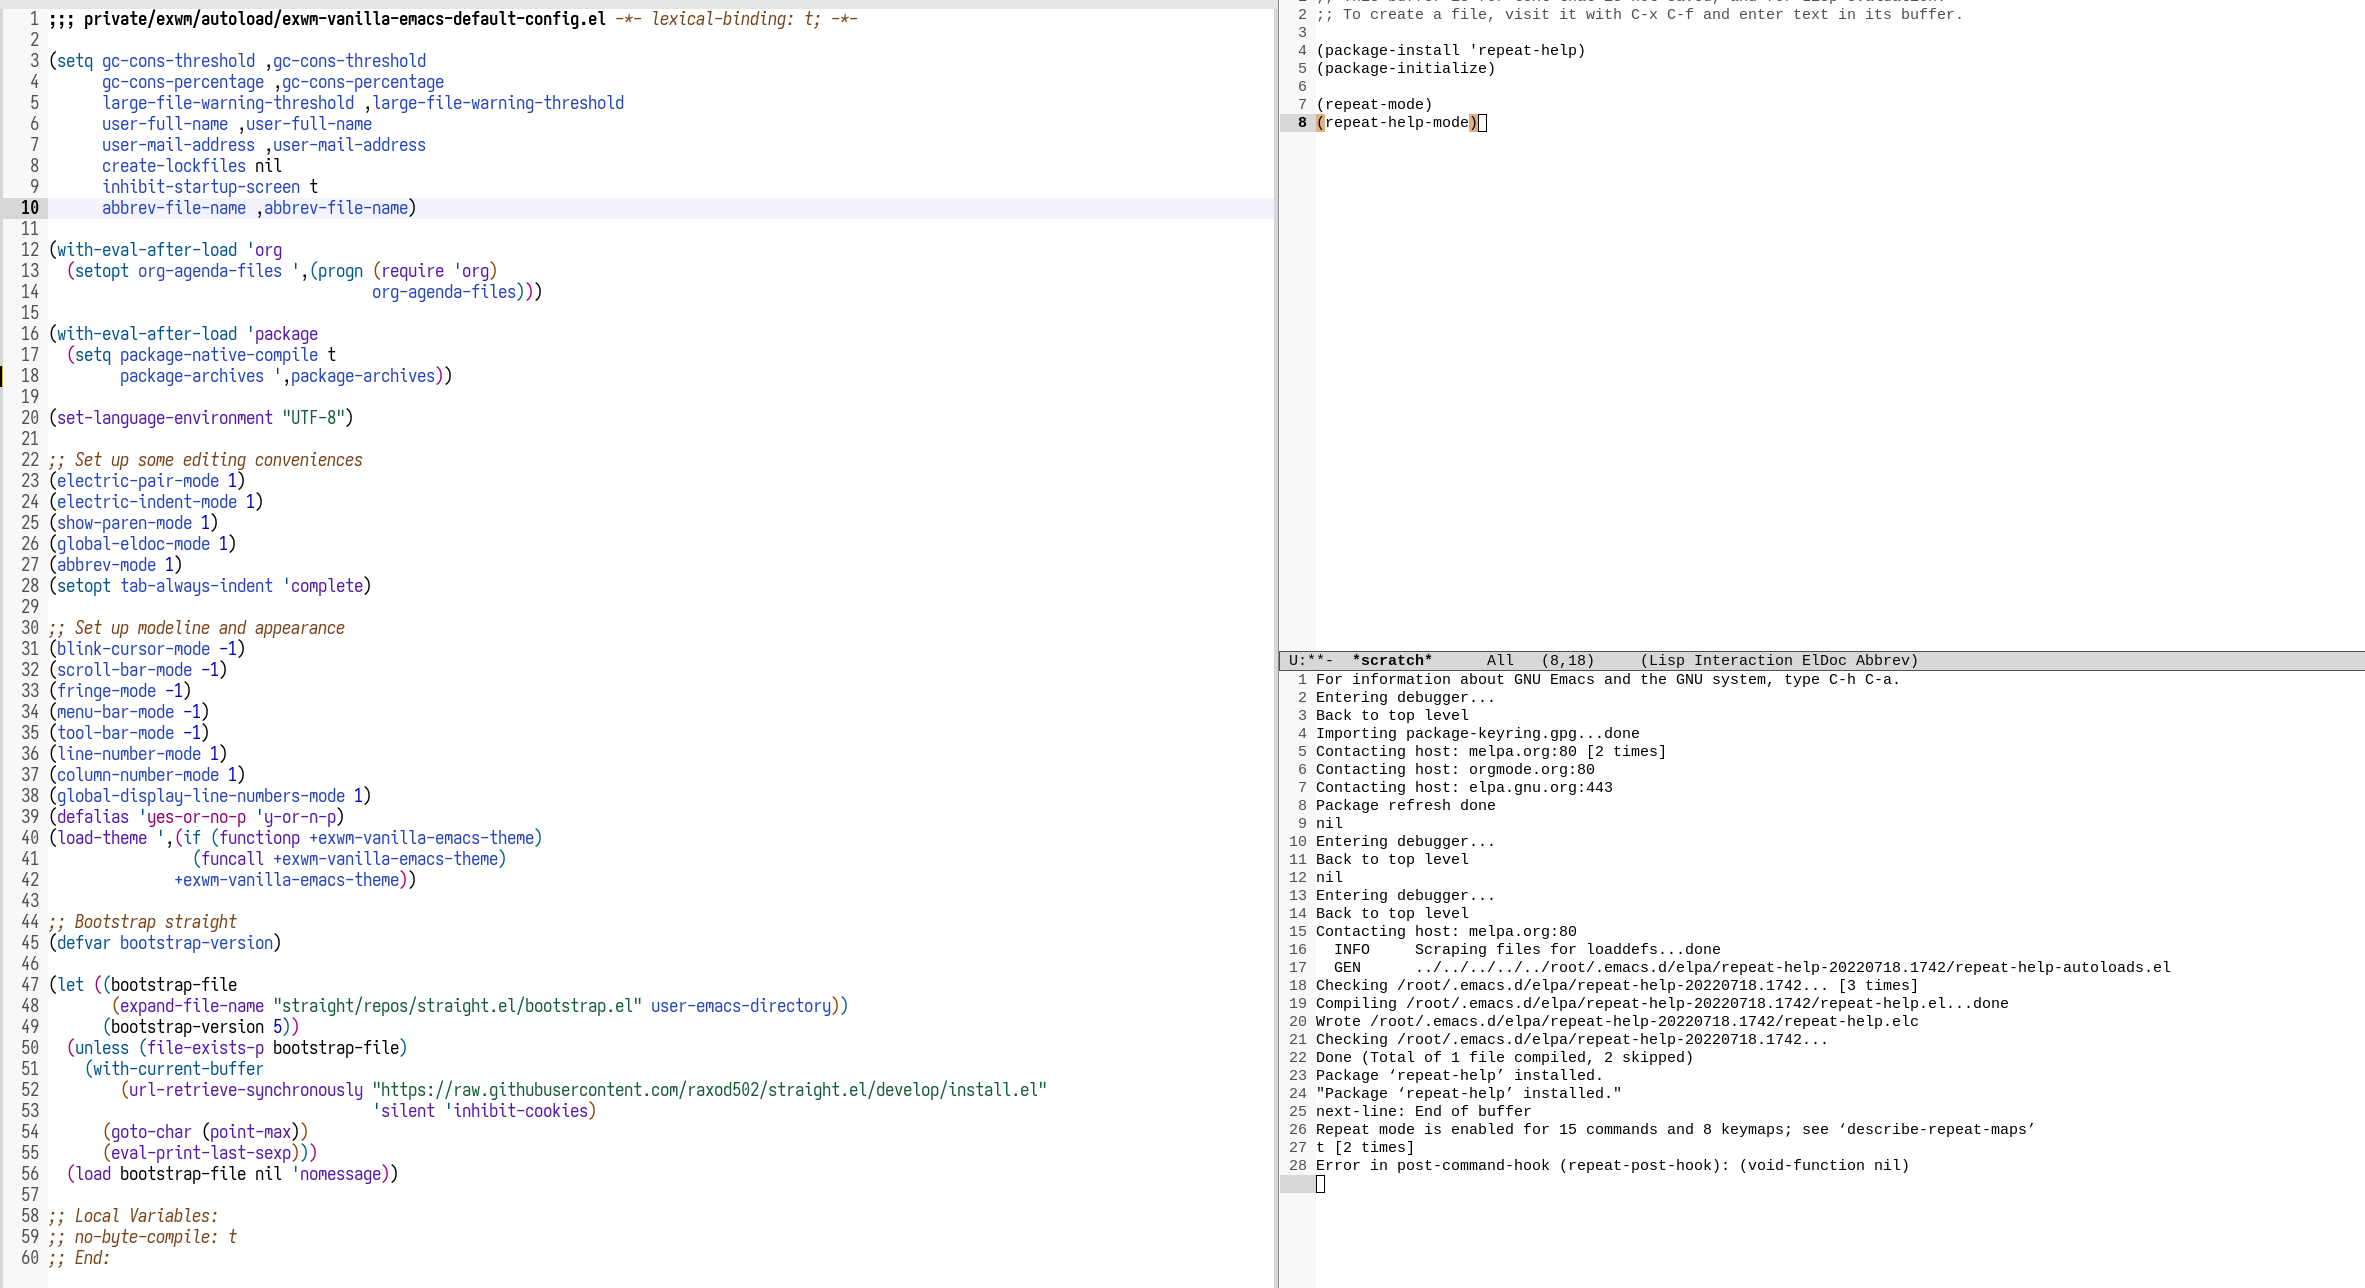Click the *scratch* buffer name in mode line
The height and width of the screenshot is (1288, 2365).
coord(1391,660)
